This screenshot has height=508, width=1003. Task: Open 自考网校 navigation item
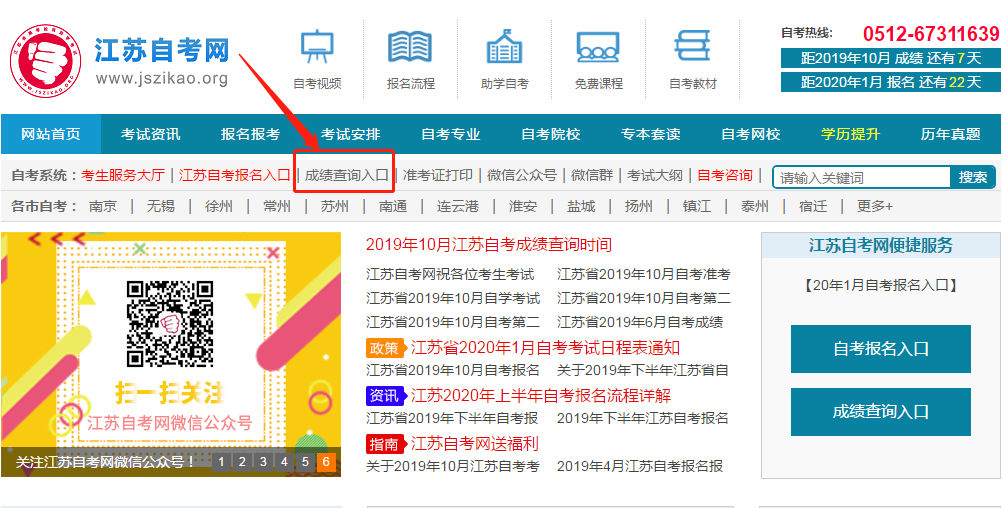pyautogui.click(x=751, y=134)
